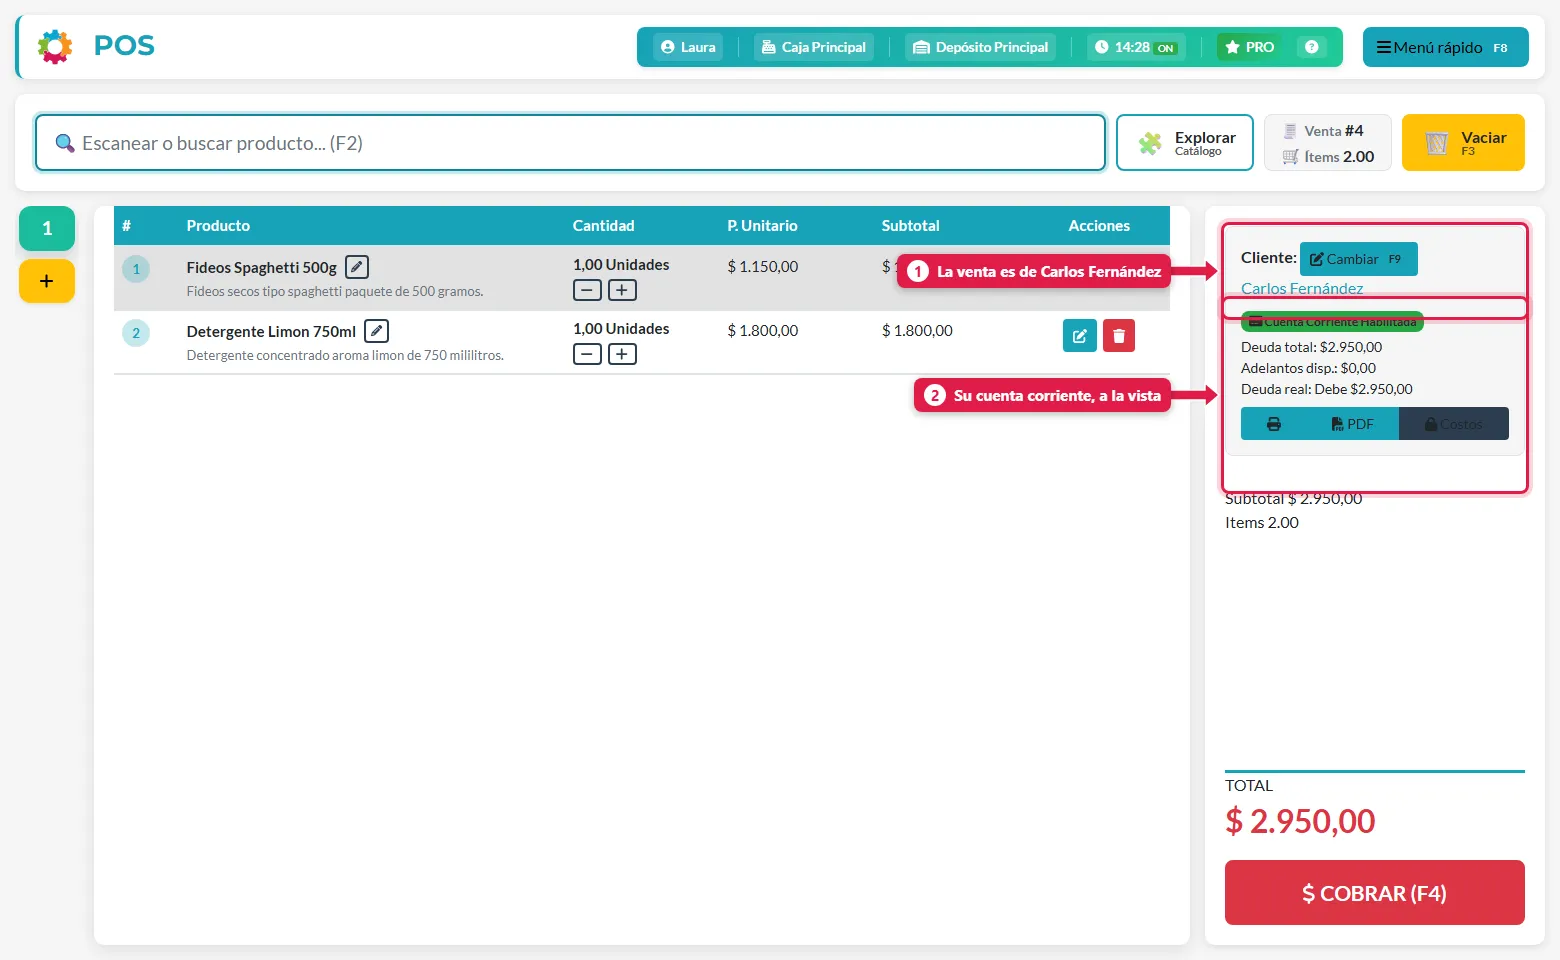Export the account as PDF
This screenshot has width=1560, height=960.
1352,424
